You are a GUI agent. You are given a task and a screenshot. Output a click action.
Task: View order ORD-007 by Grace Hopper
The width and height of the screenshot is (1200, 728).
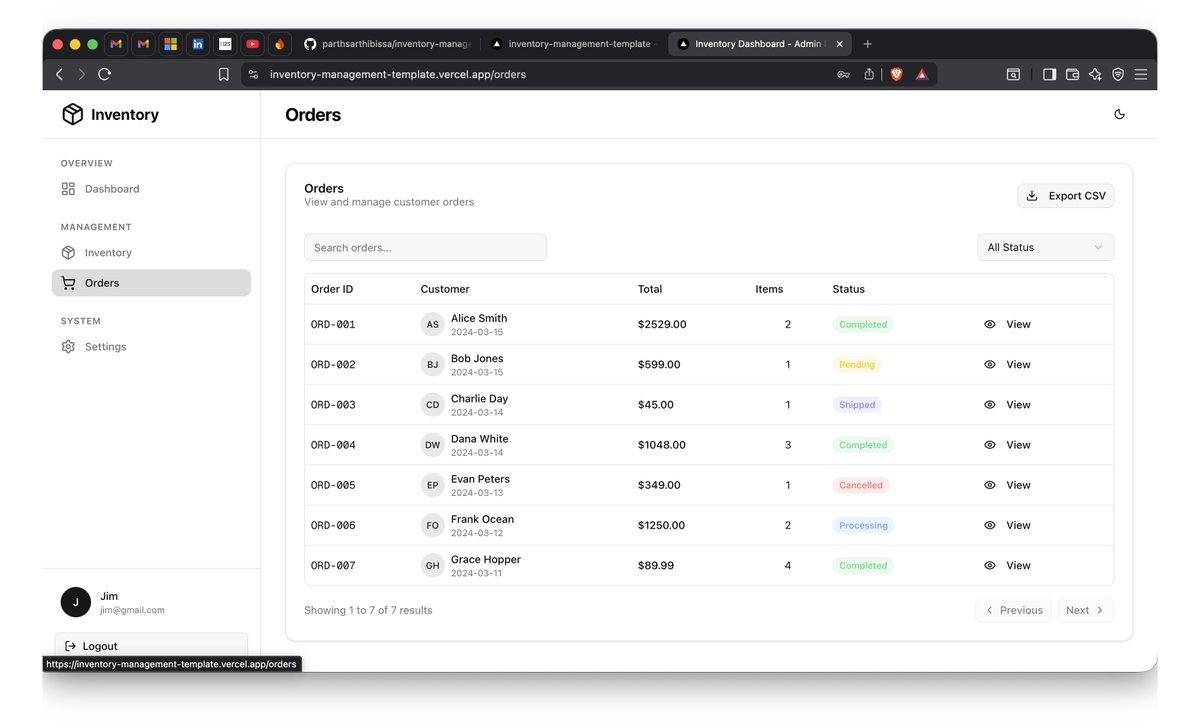1007,565
